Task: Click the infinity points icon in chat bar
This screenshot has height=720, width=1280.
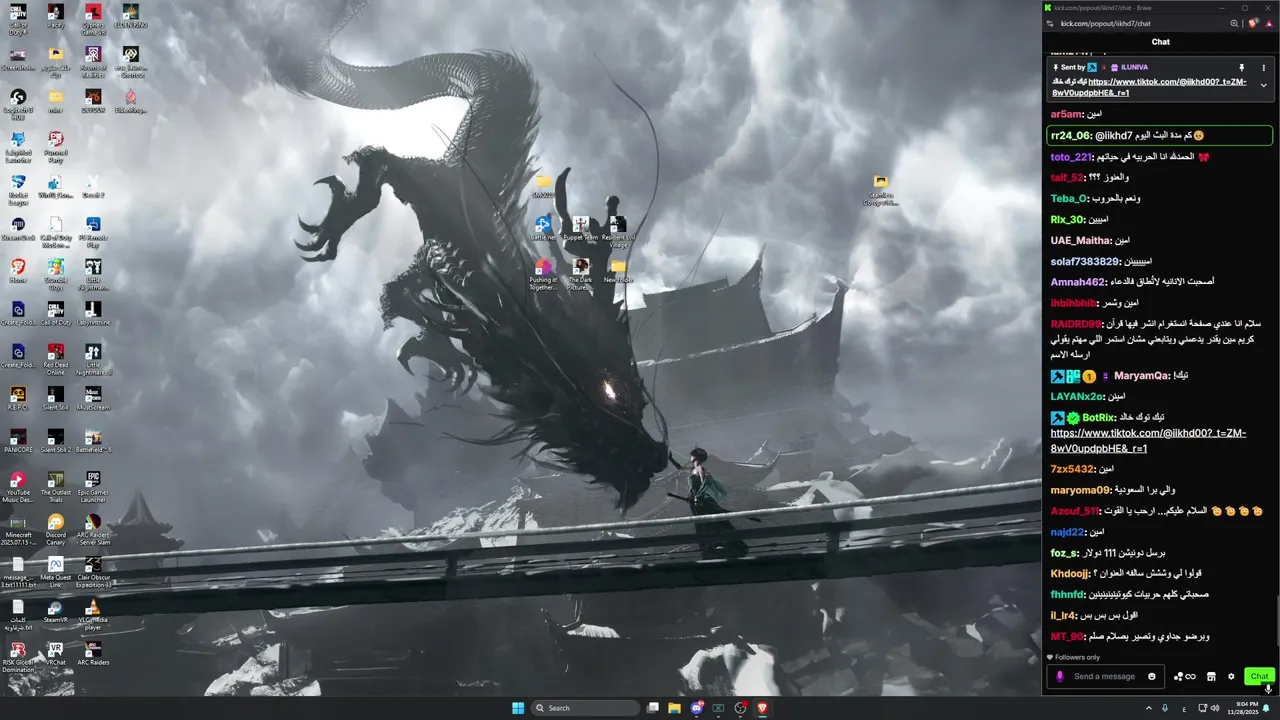Action: pyautogui.click(x=1185, y=677)
